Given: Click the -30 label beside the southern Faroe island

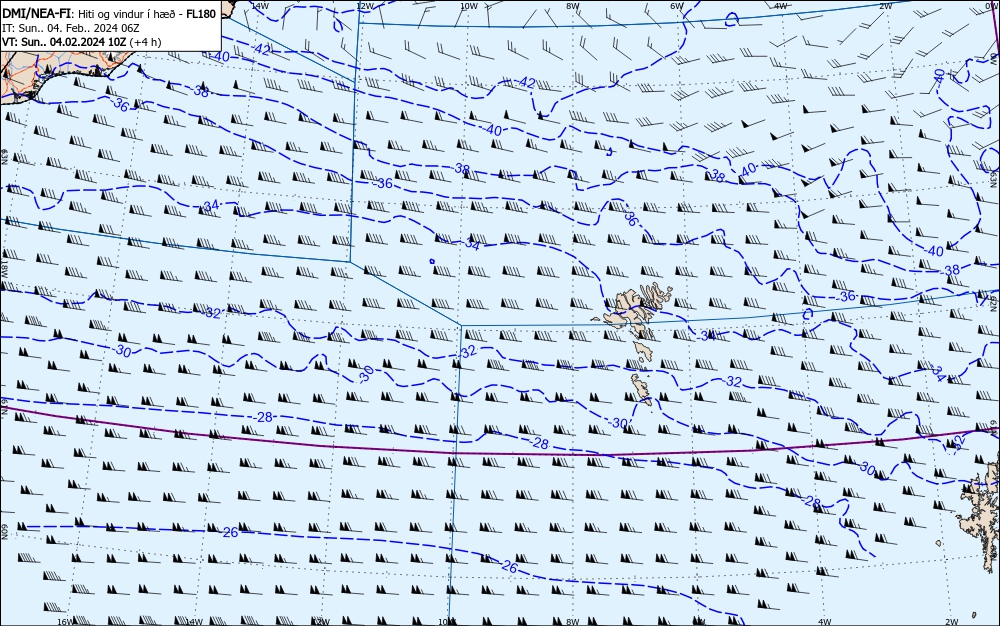Looking at the screenshot, I should click(618, 423).
